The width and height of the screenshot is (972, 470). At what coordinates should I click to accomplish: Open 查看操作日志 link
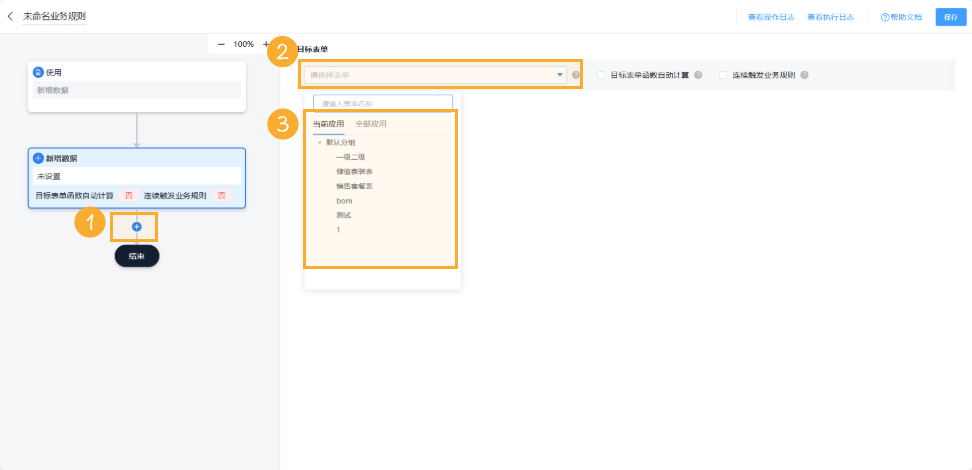click(771, 17)
